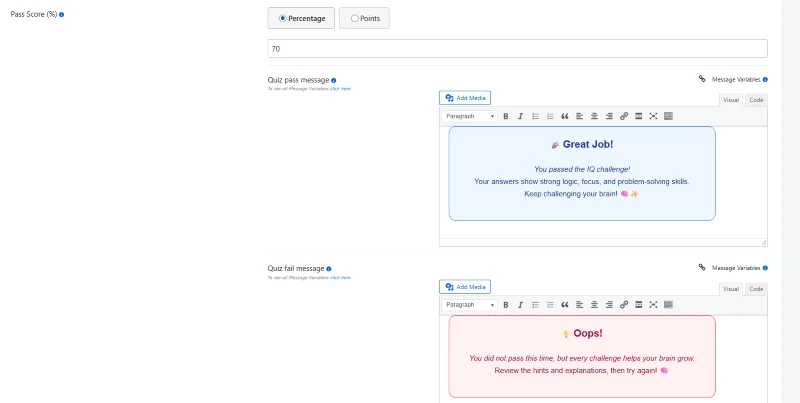800x403 pixels.
Task: Toggle Bold in fail message editor
Action: click(x=506, y=305)
